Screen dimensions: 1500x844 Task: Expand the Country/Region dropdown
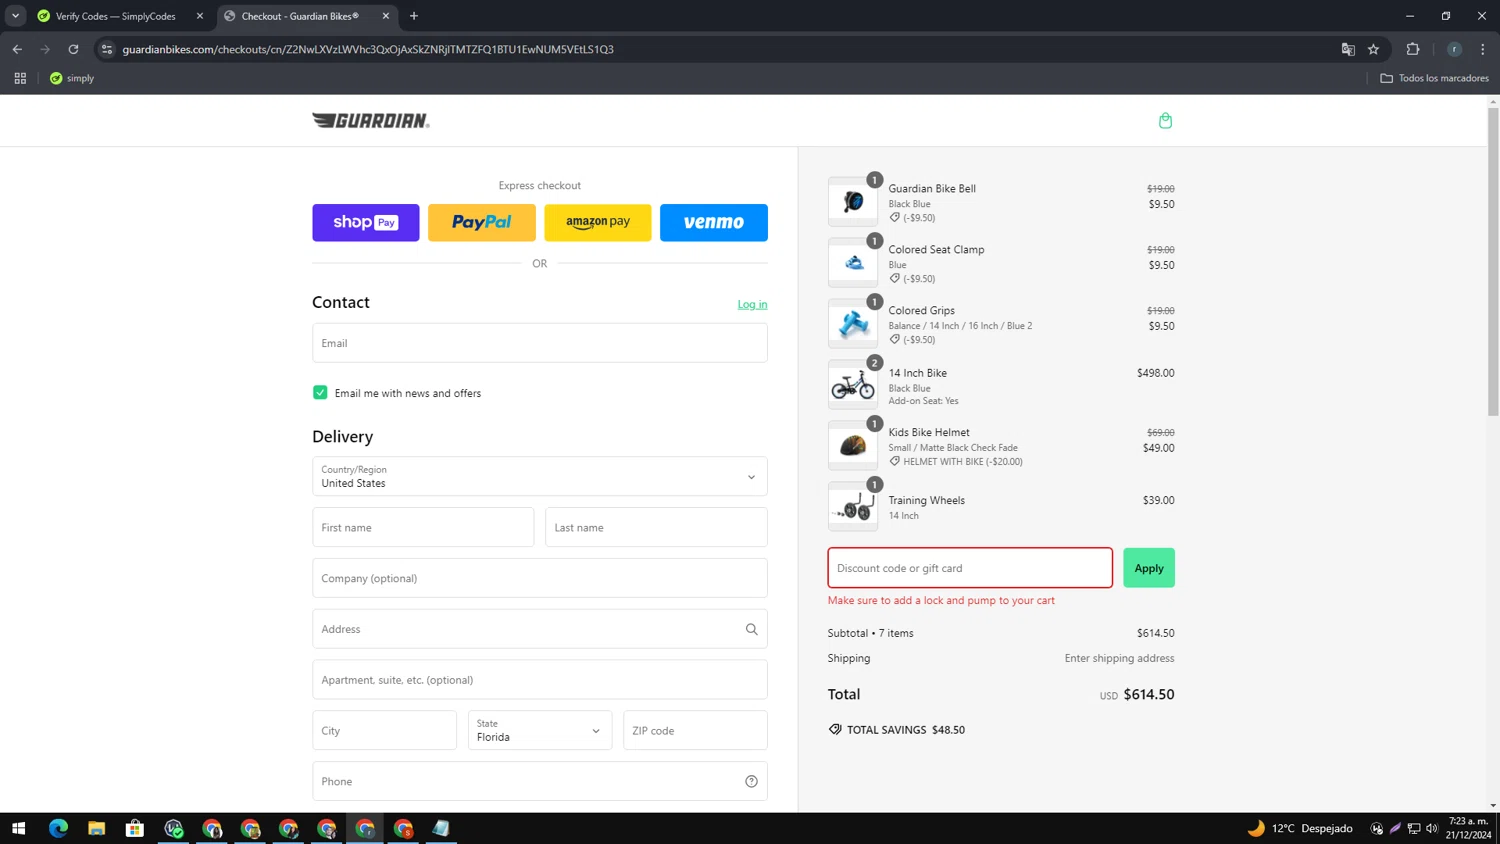click(x=539, y=477)
